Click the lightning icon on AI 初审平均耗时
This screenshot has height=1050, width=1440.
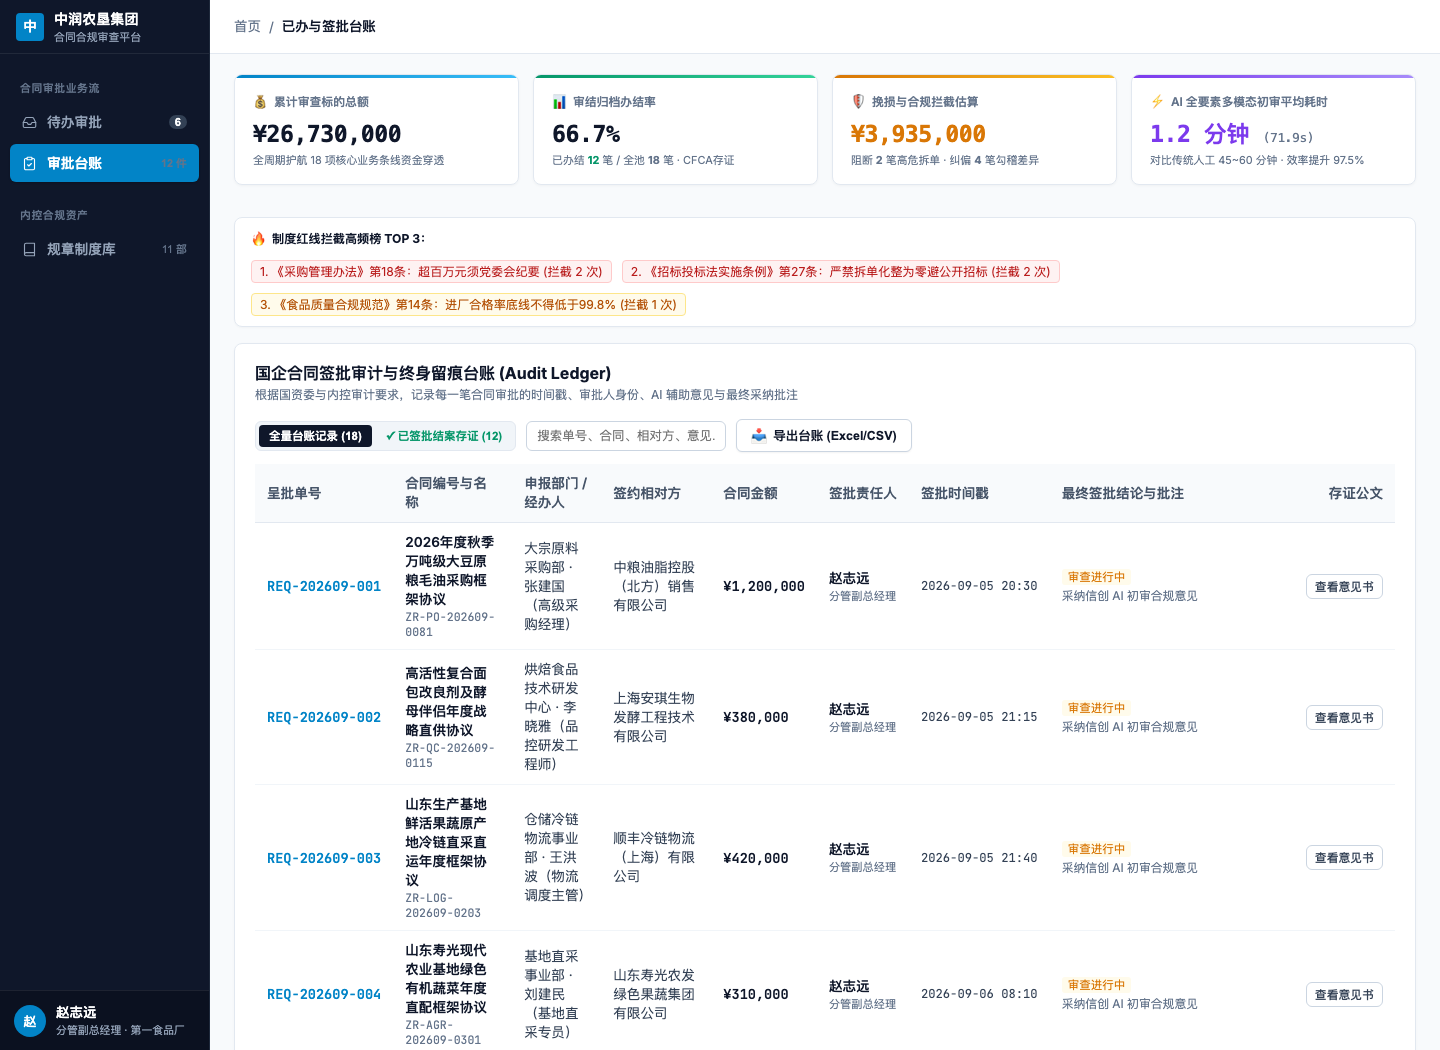(1157, 102)
